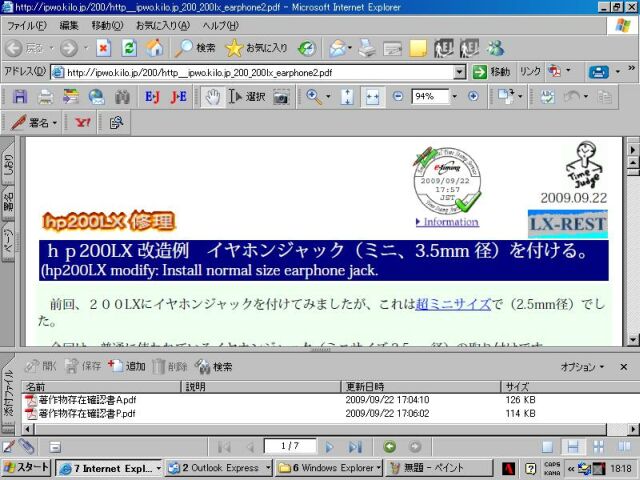Click the PDF print icon
Viewport: 640px width, 480px height.
(45, 97)
